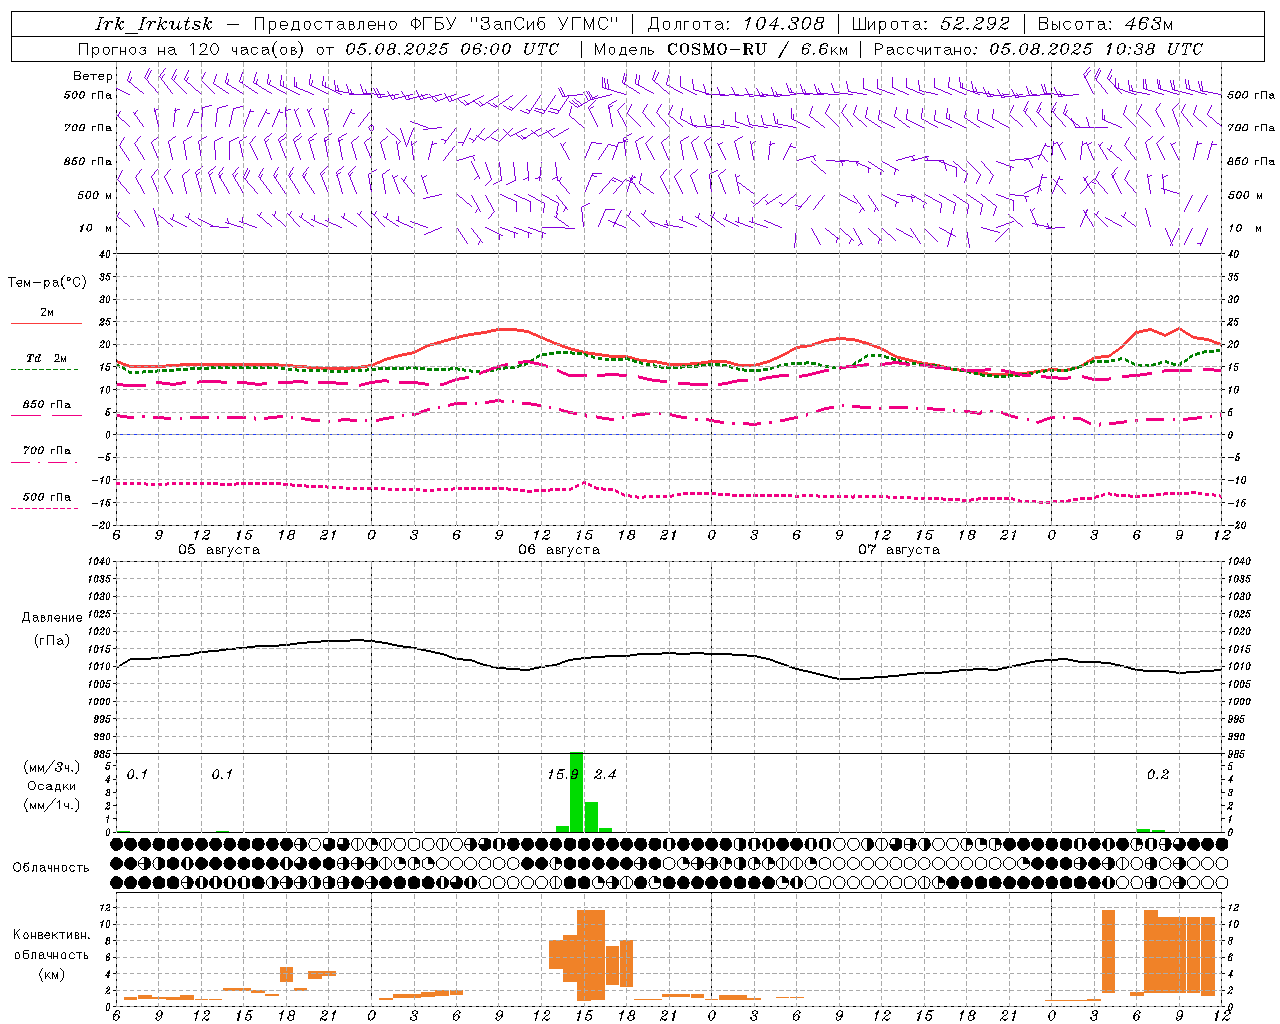Screen dimensions: 1280x1024
Task: Click the (мм/1ч.) hourly precipitation unit label
Action: [52, 805]
